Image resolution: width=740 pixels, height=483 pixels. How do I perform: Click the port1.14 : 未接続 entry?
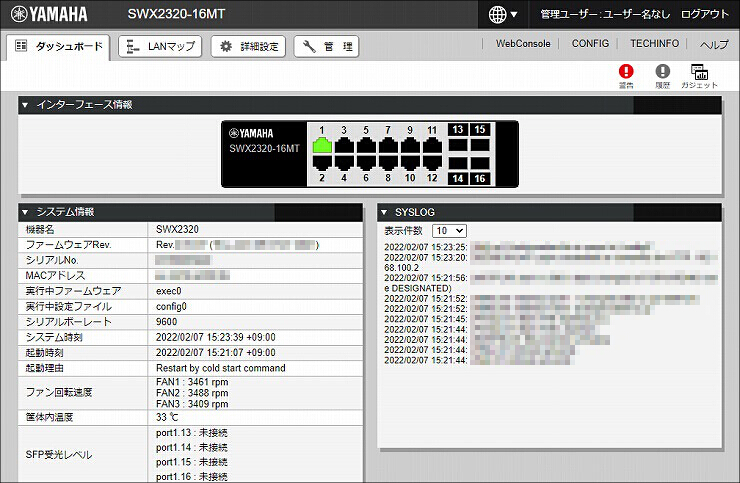[x=192, y=447]
